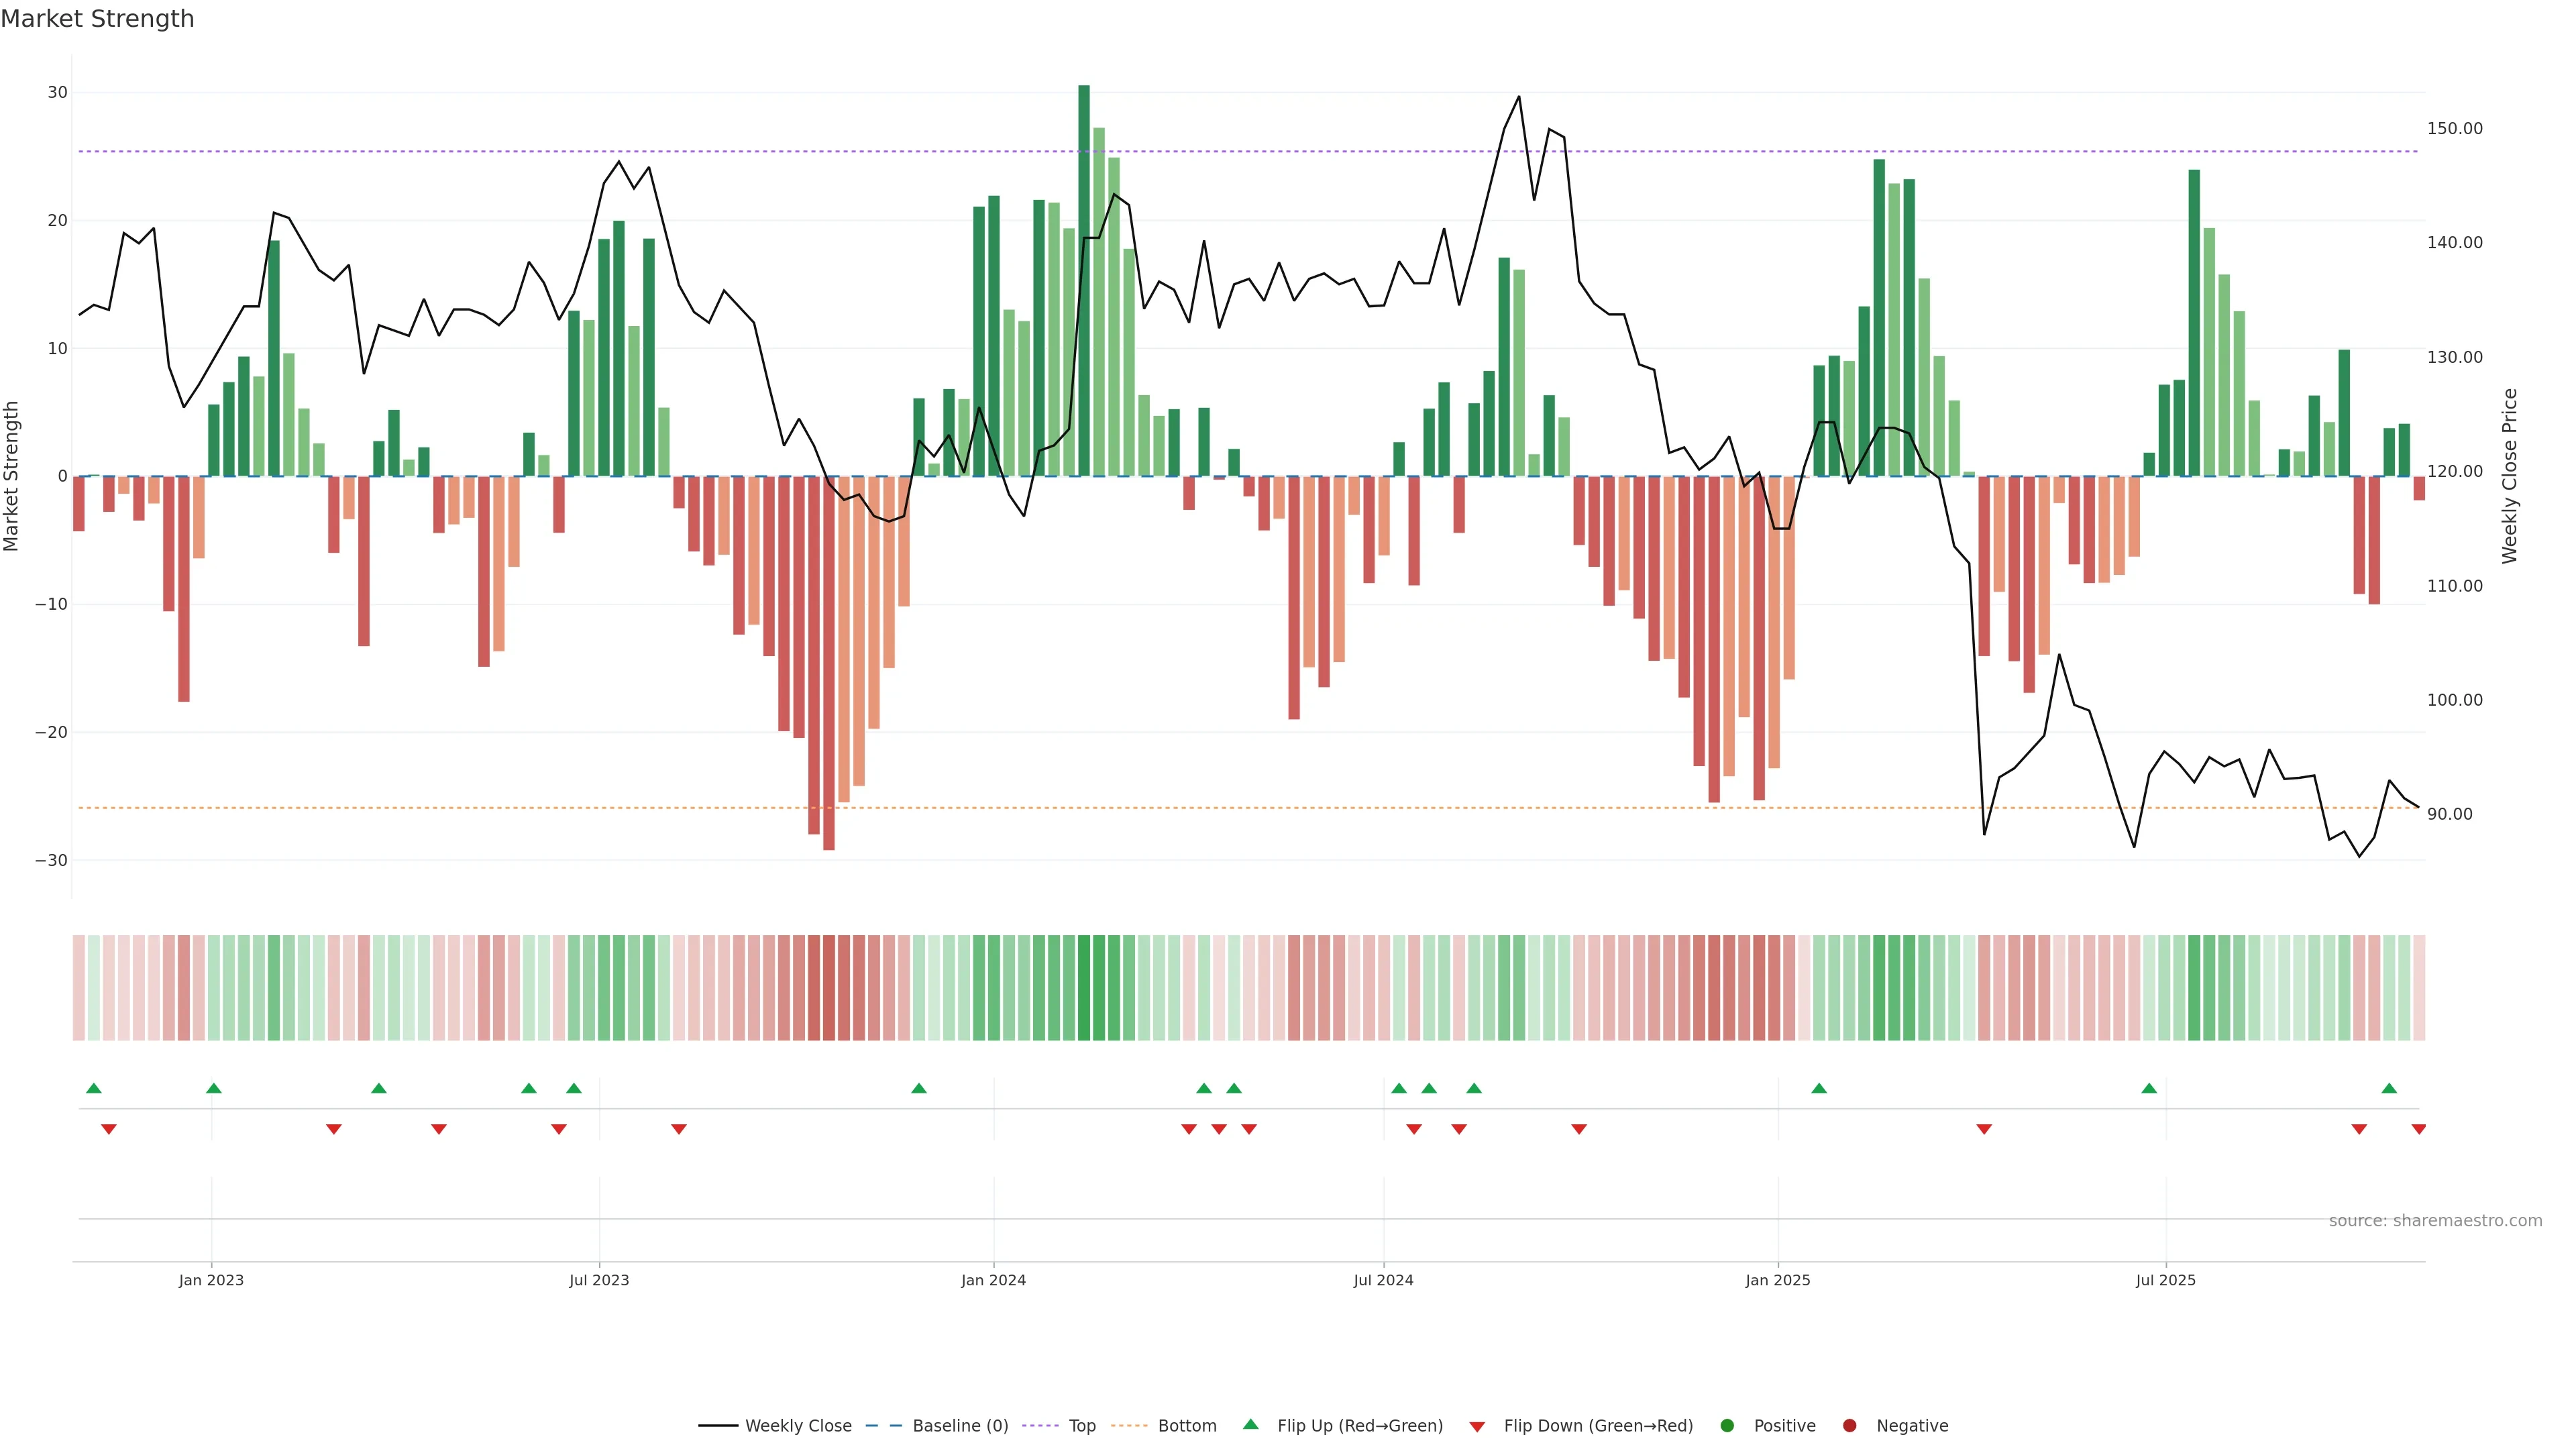2576x1449 pixels.
Task: Click the last flip-down triangle at far right
Action: 2418,1129
